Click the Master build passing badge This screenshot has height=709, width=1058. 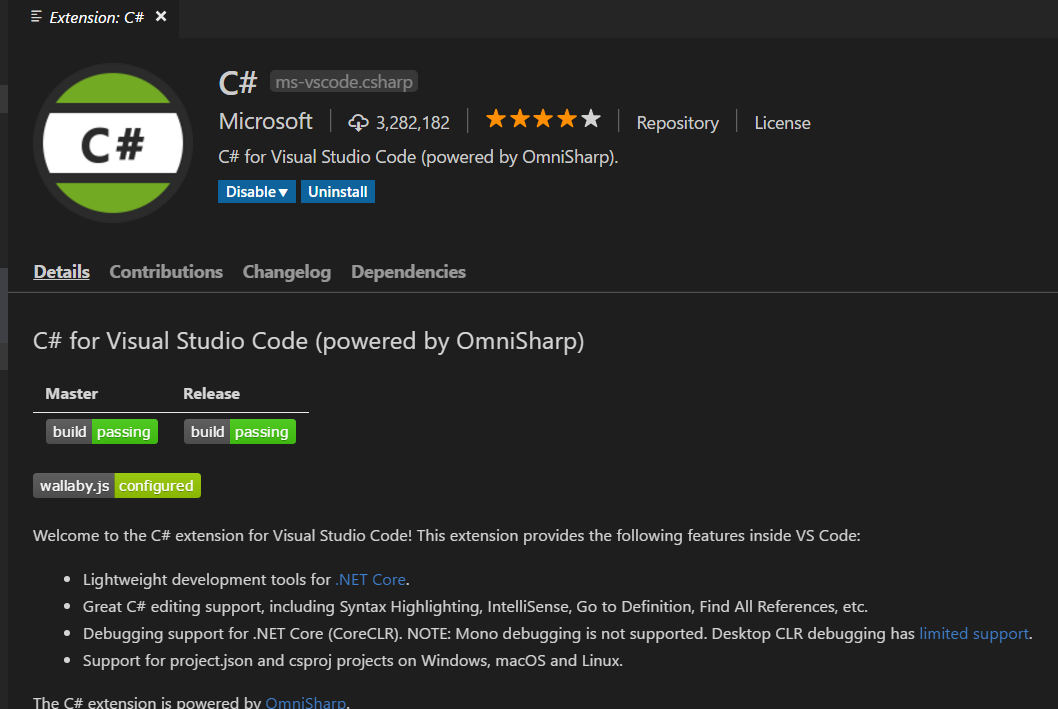point(101,431)
